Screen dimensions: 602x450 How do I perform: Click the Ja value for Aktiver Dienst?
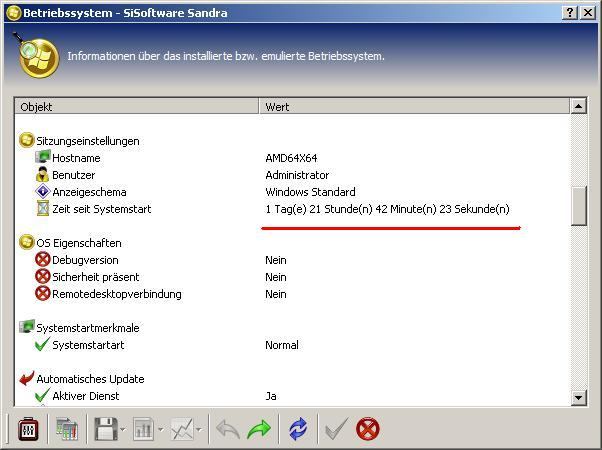tap(271, 396)
